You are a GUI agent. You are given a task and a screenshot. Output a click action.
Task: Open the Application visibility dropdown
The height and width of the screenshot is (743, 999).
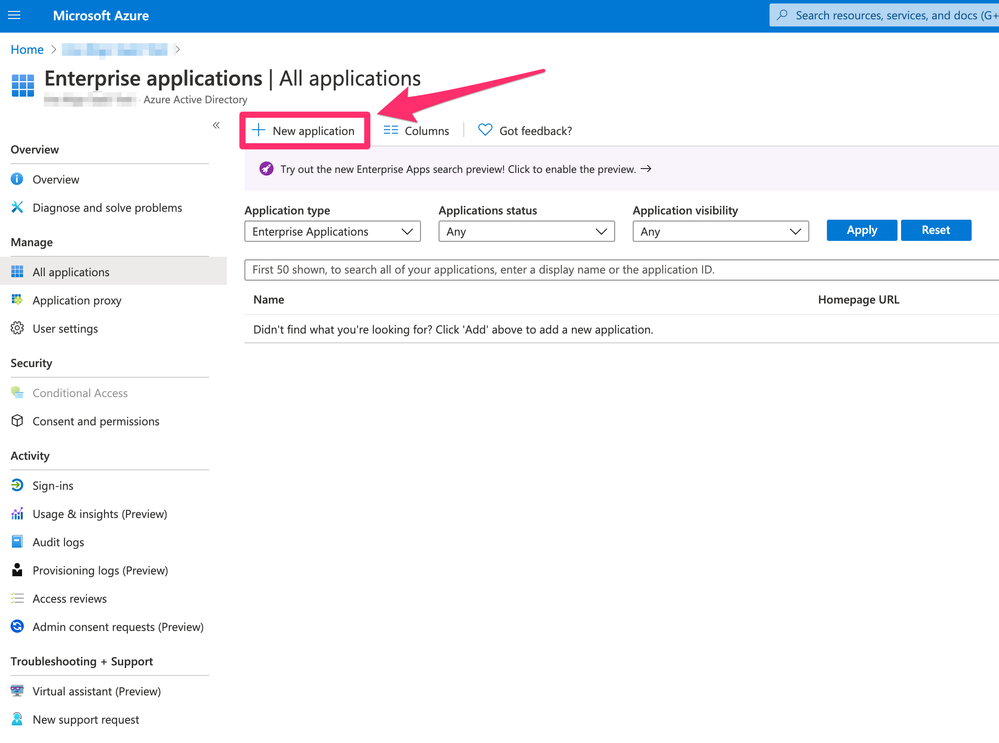(721, 231)
